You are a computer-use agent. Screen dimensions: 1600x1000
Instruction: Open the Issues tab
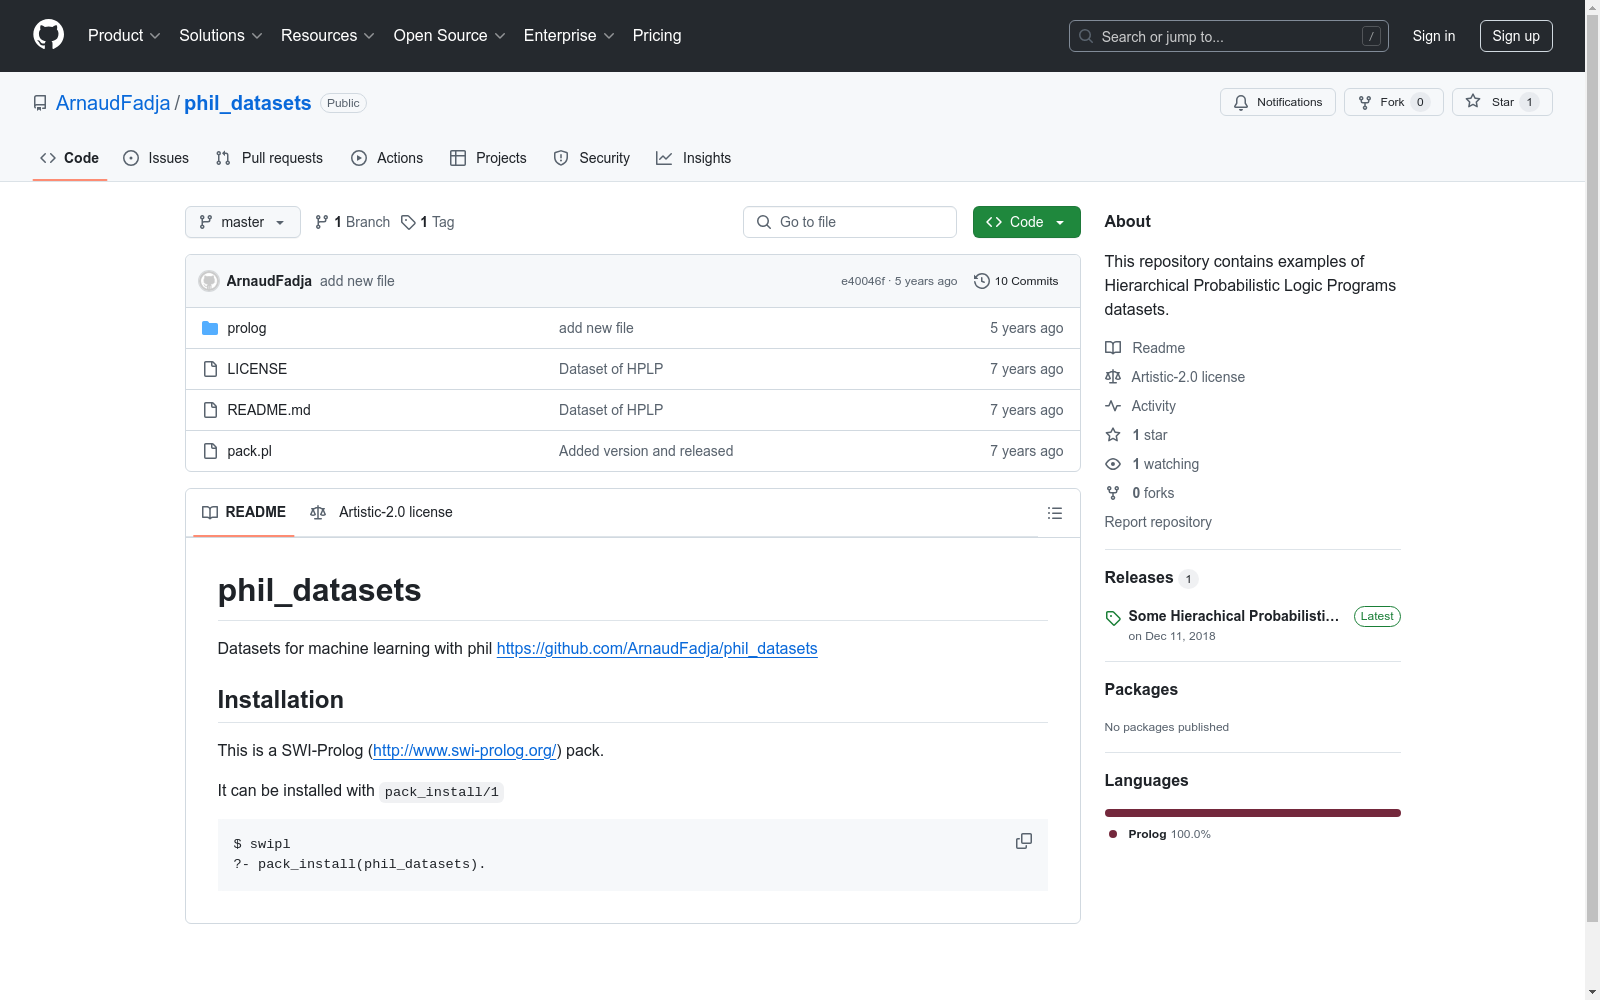tap(156, 158)
